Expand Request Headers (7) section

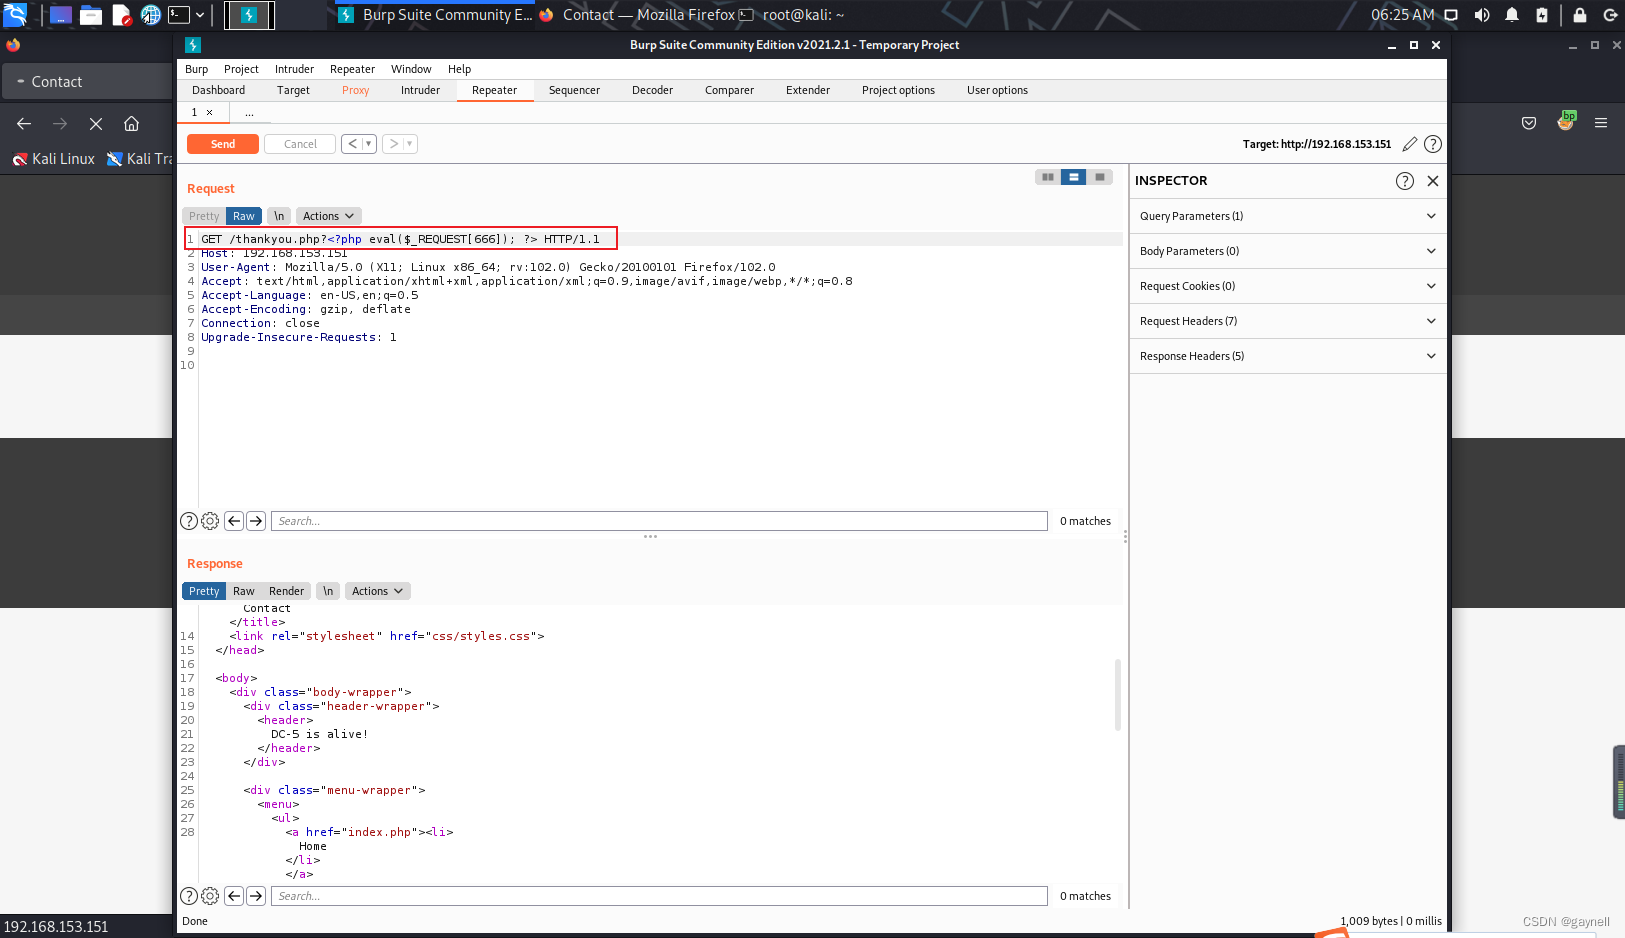coord(1288,321)
